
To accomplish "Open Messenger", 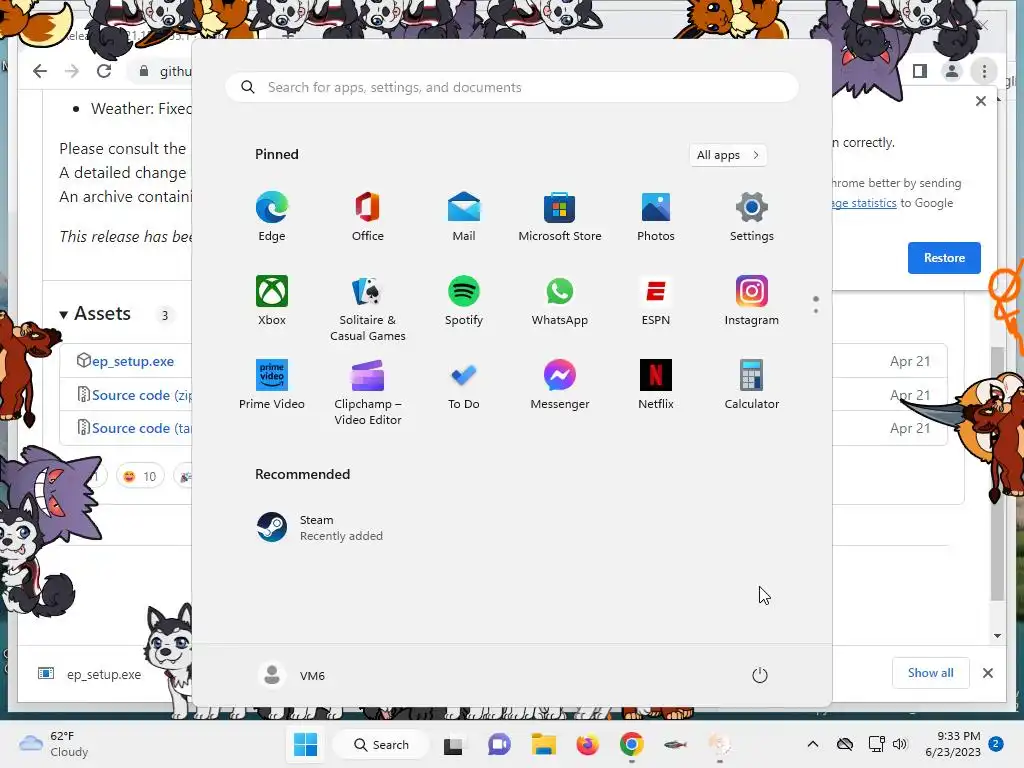I will point(560,385).
